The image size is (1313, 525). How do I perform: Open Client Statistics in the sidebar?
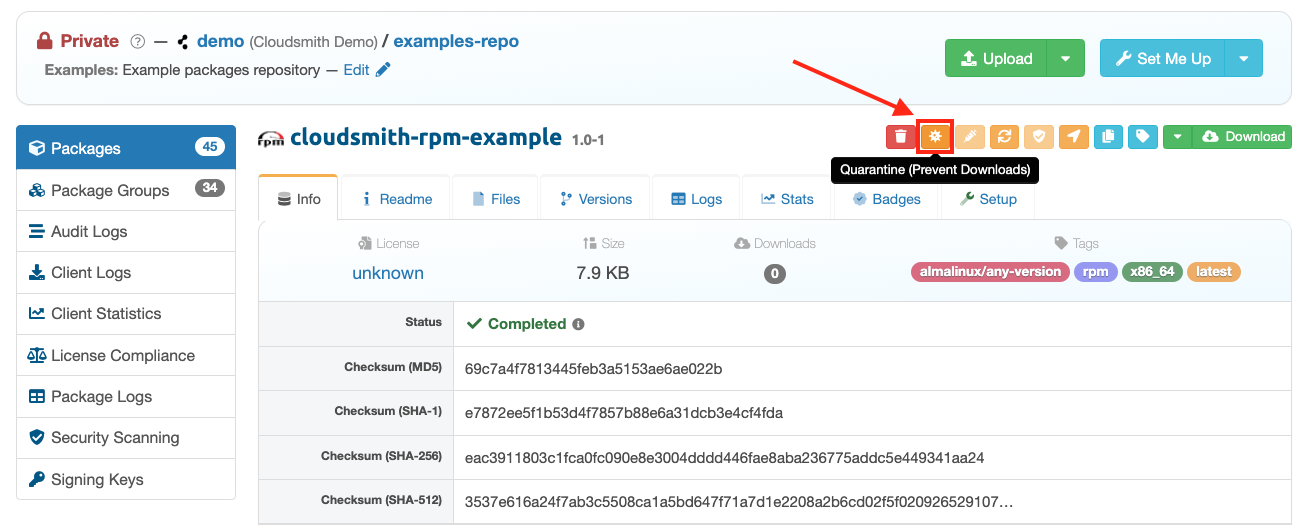(126, 313)
